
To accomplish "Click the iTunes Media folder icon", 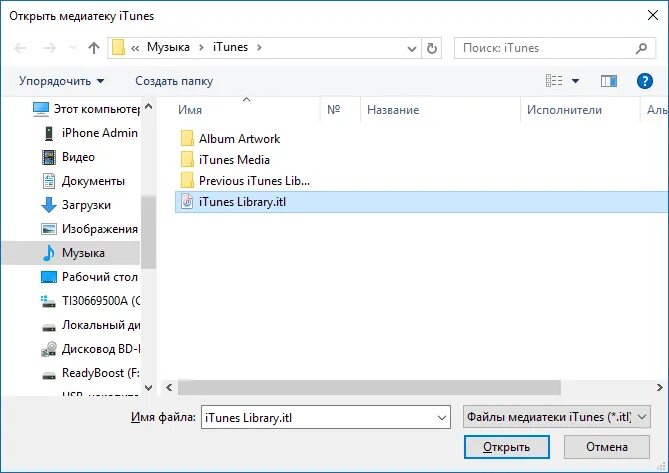I will [187, 160].
